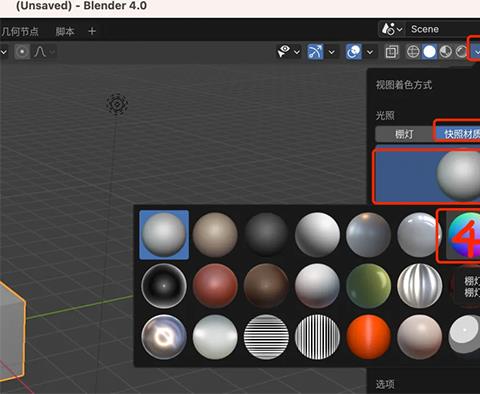The height and width of the screenshot is (394, 480).
Task: Click the Scene name field
Action: (x=443, y=29)
